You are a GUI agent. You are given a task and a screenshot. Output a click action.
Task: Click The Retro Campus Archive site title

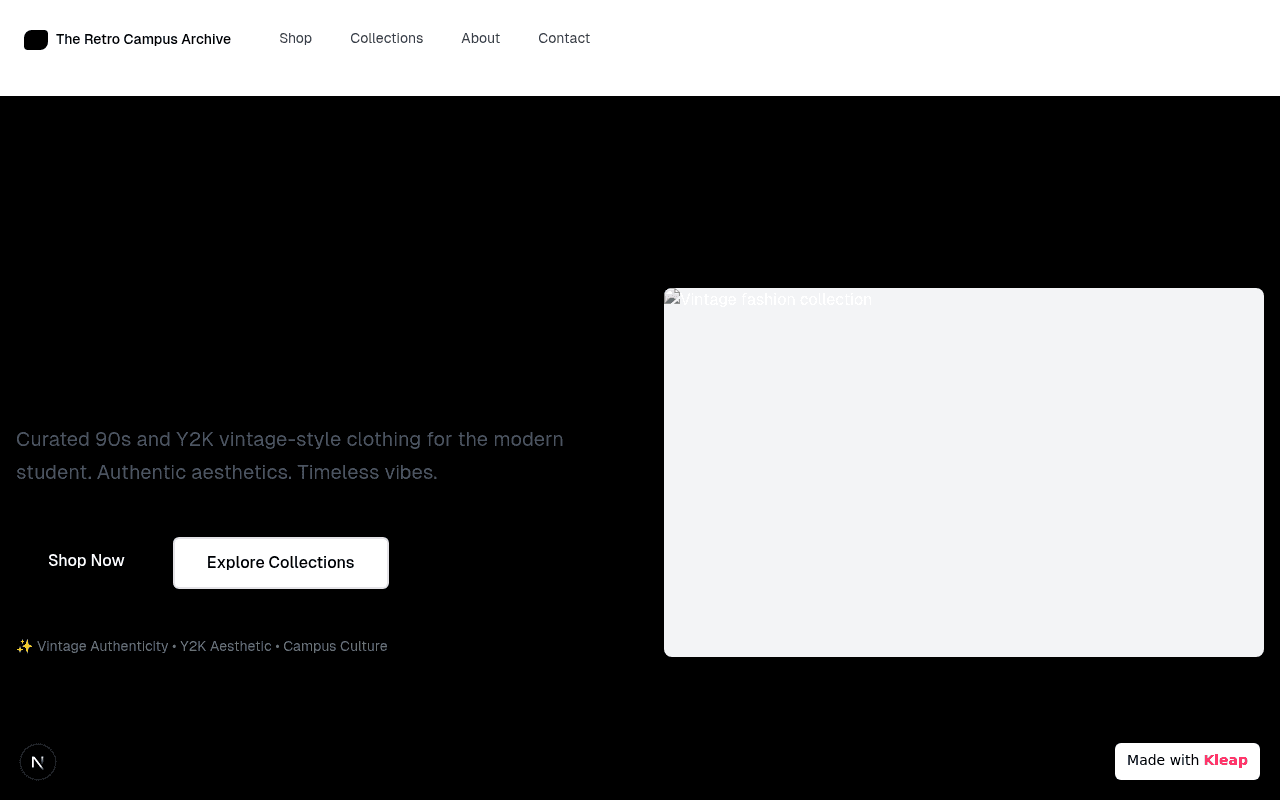pyautogui.click(x=143, y=40)
